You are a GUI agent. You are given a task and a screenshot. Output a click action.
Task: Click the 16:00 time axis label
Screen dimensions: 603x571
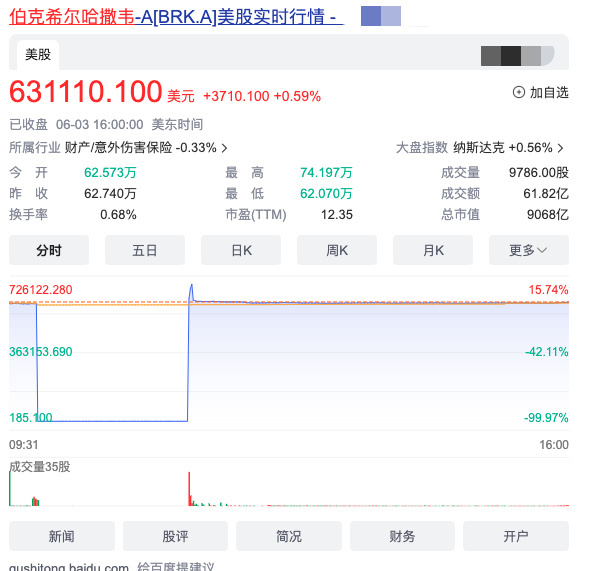[554, 445]
